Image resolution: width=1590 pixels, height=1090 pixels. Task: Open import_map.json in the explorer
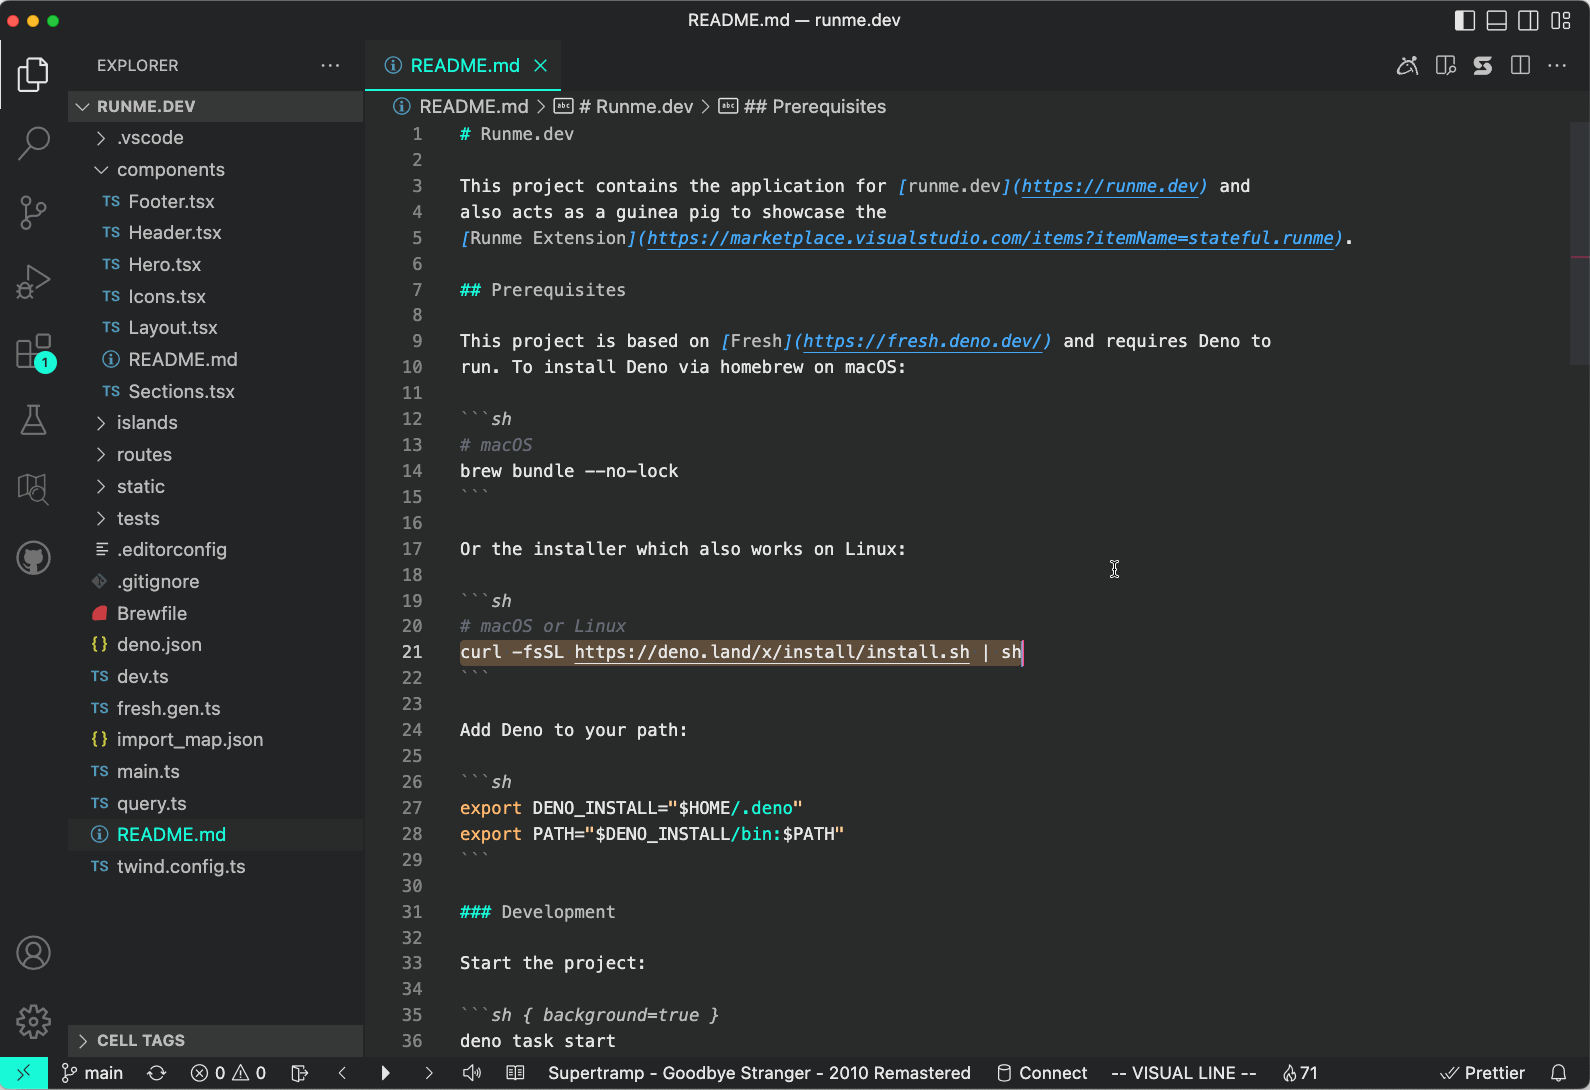[x=215, y=740]
